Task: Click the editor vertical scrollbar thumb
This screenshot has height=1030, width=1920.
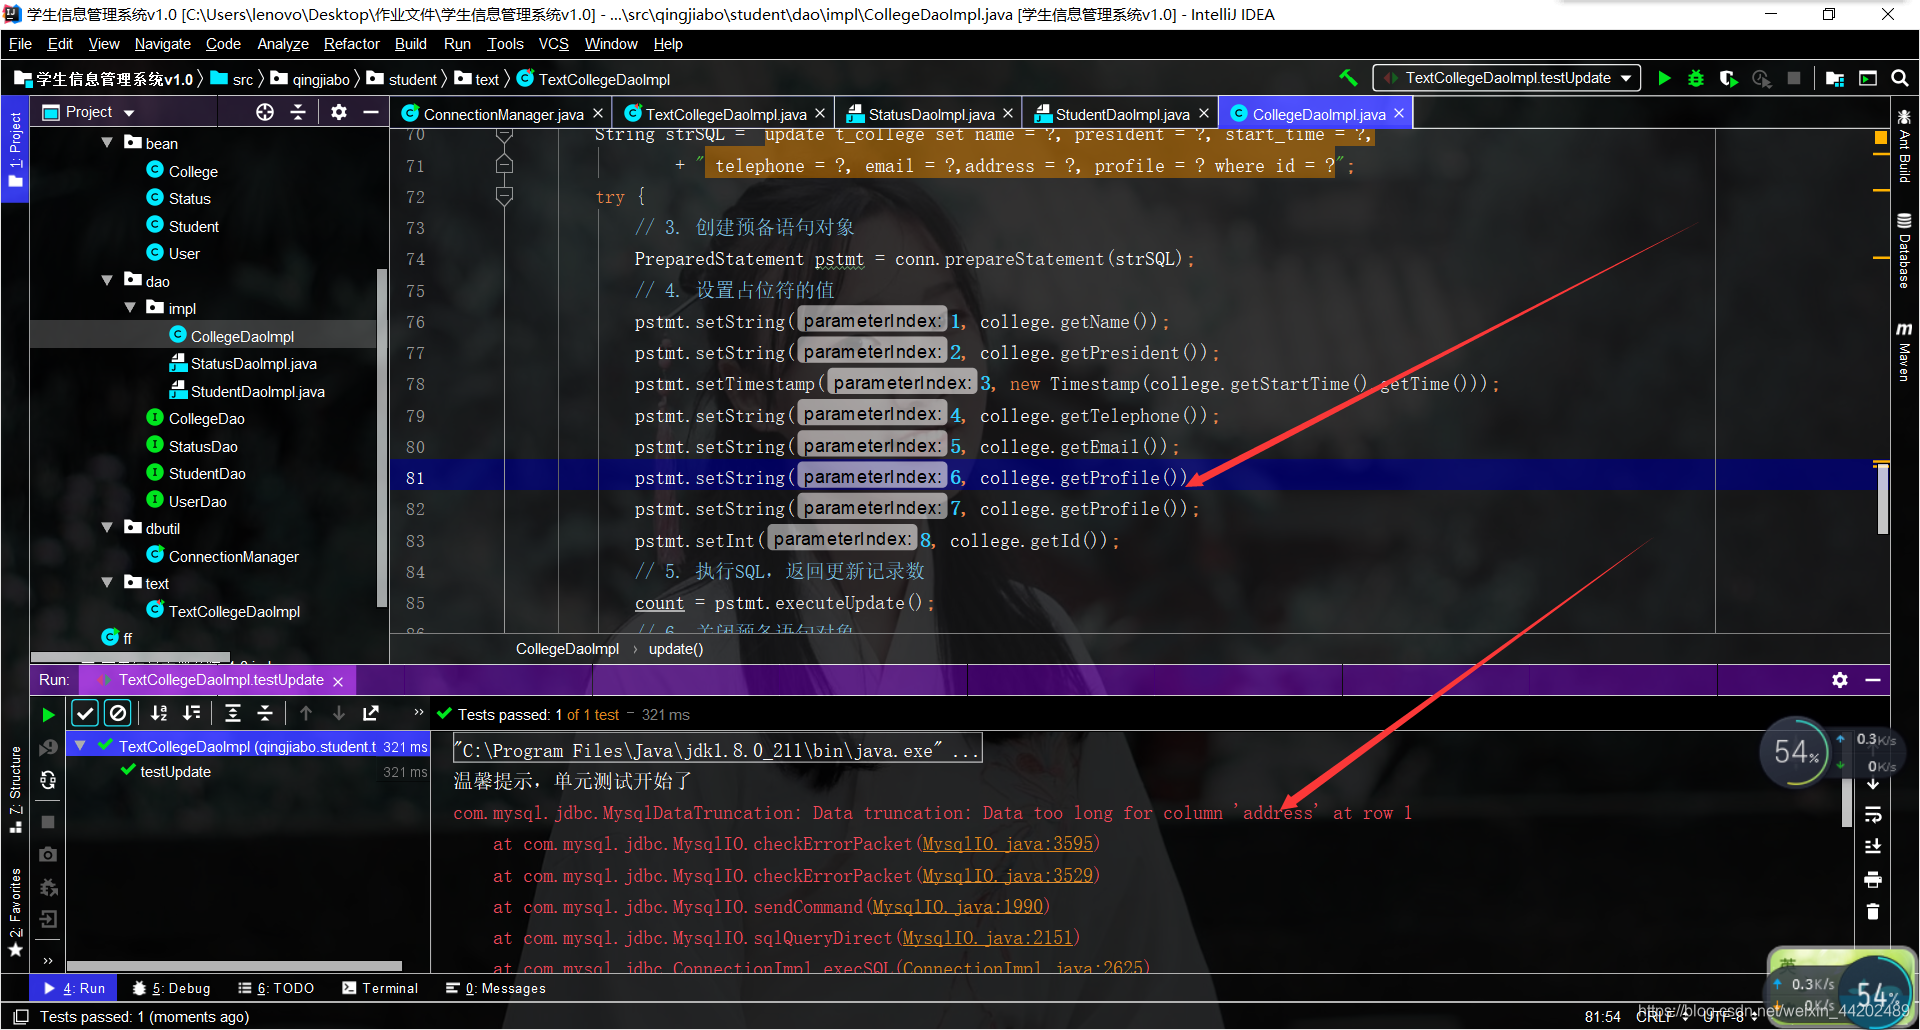Action: pyautogui.click(x=1883, y=497)
